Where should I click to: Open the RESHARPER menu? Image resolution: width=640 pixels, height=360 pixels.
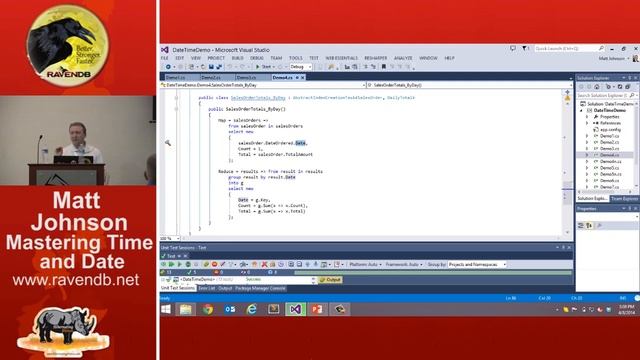[x=376, y=58]
